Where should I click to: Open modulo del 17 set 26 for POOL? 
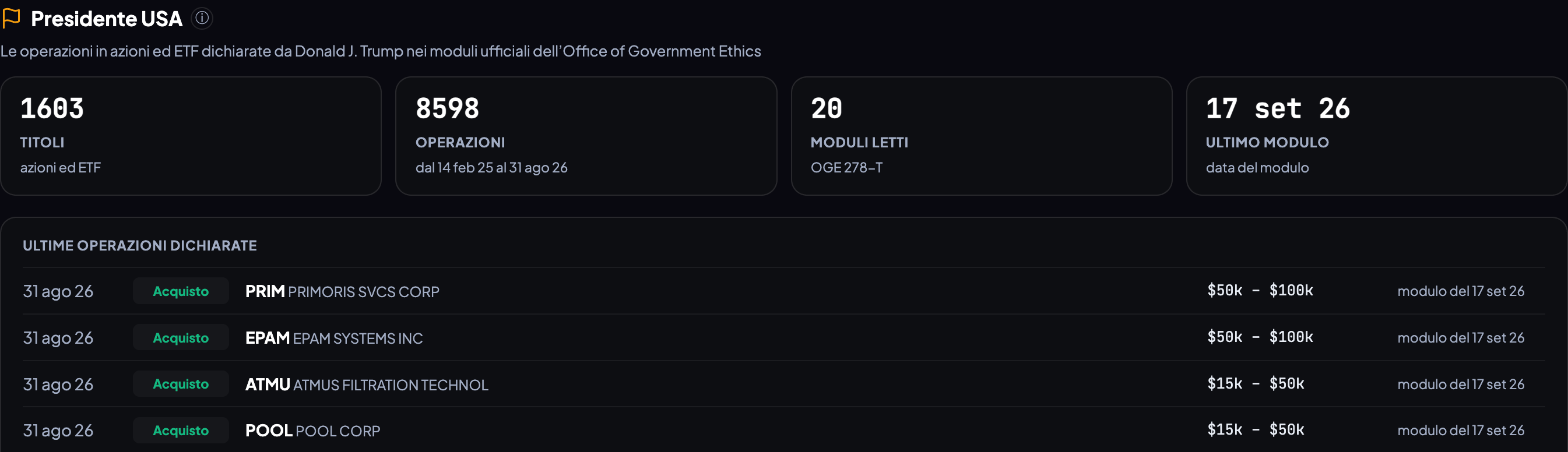[x=1461, y=430]
